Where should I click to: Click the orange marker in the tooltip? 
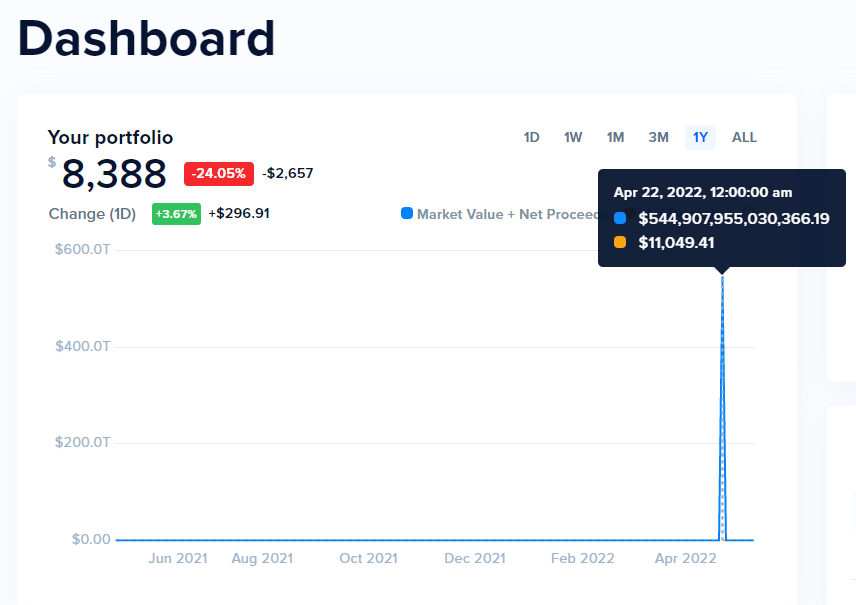pyautogui.click(x=620, y=242)
